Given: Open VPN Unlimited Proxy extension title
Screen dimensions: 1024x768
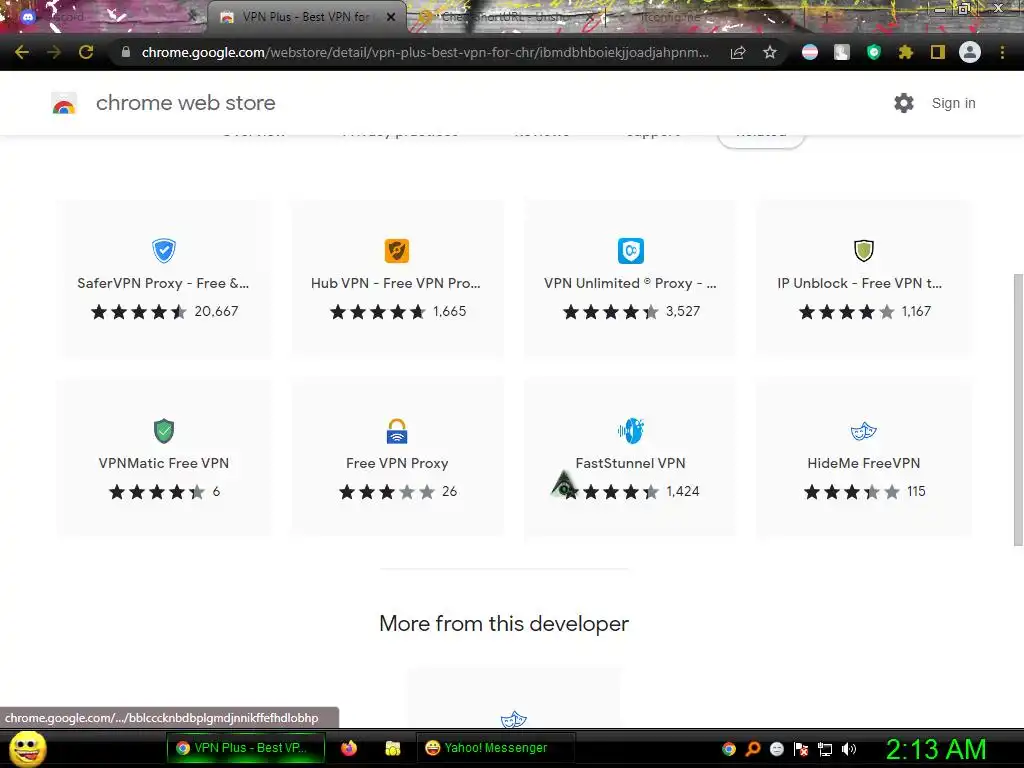Looking at the screenshot, I should pyautogui.click(x=630, y=283).
